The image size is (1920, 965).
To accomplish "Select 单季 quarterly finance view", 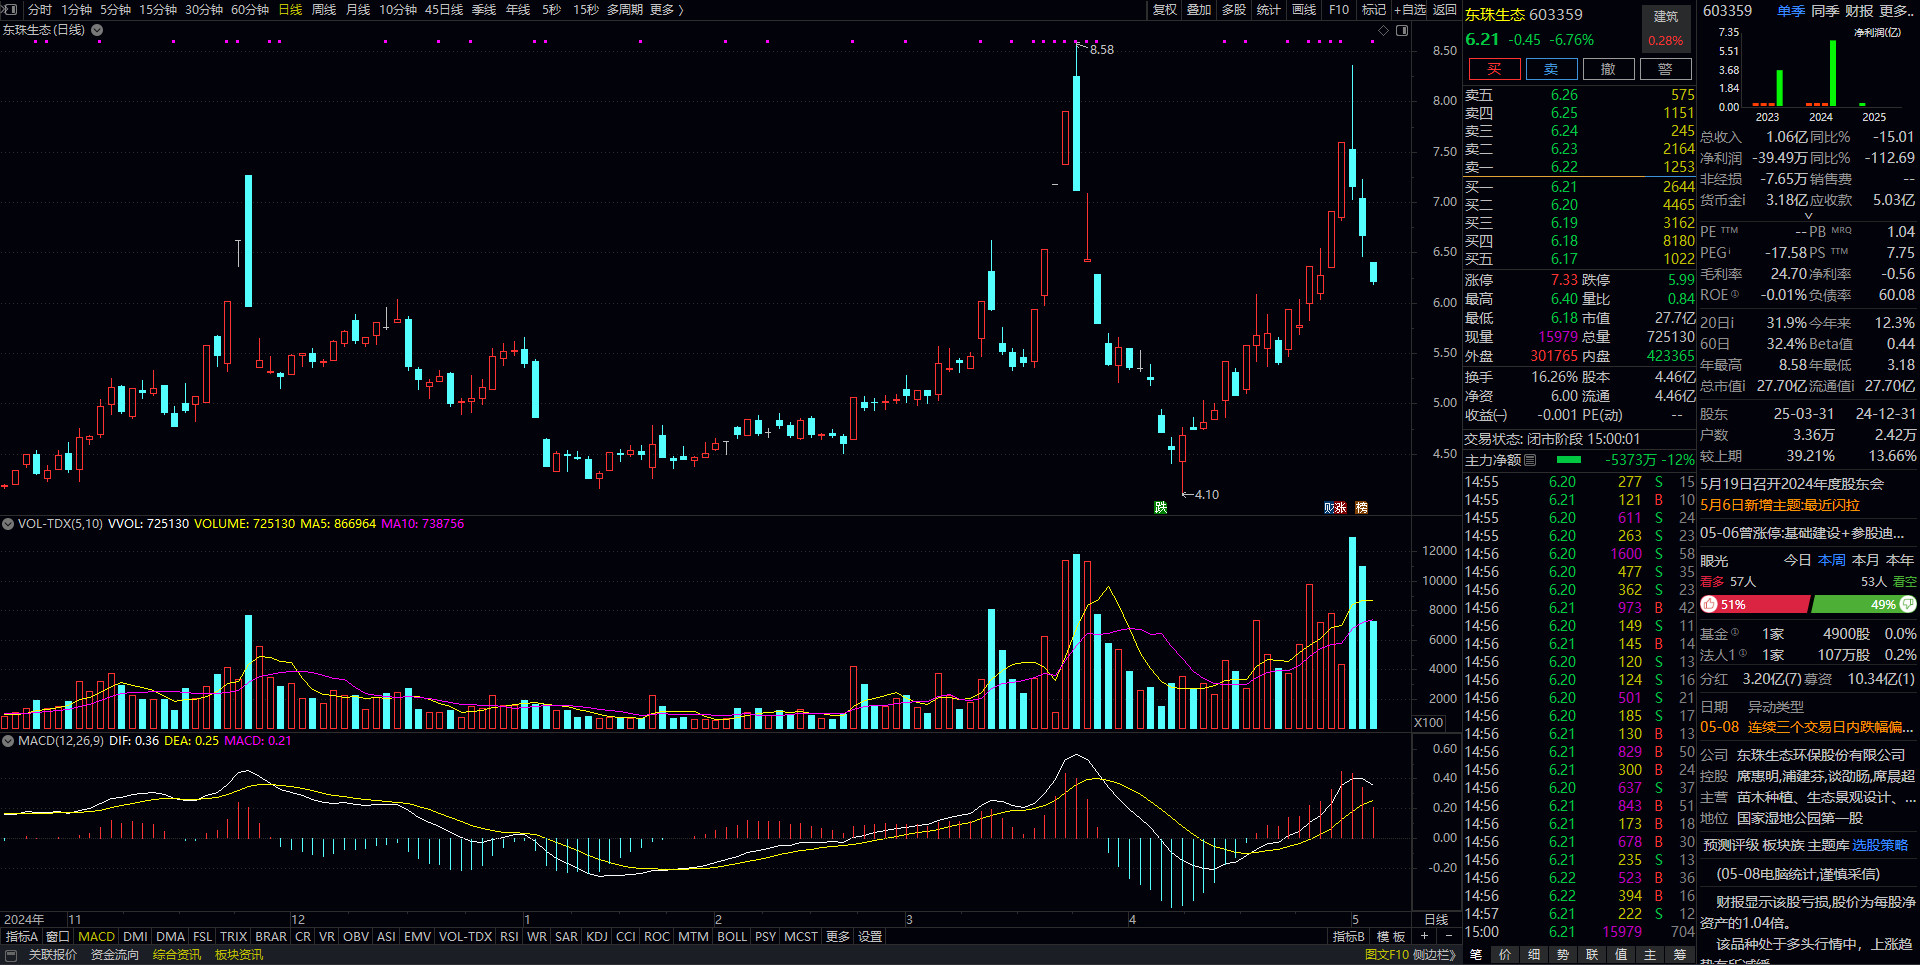I will pyautogui.click(x=1791, y=10).
